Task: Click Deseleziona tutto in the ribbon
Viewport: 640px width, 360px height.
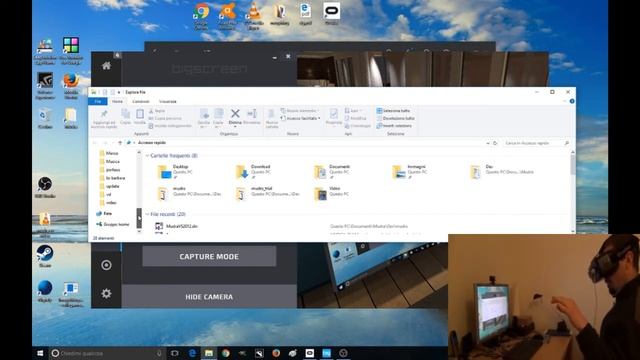Action: [396, 118]
